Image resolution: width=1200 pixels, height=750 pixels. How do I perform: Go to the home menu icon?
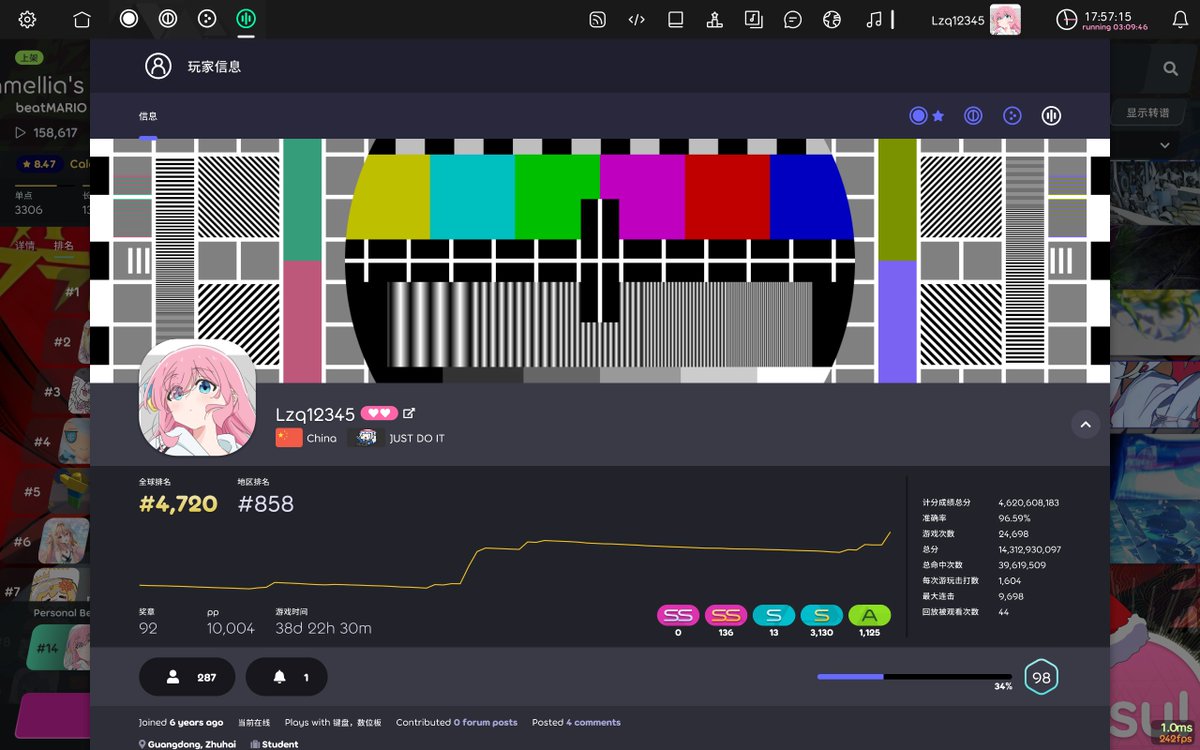[x=82, y=19]
